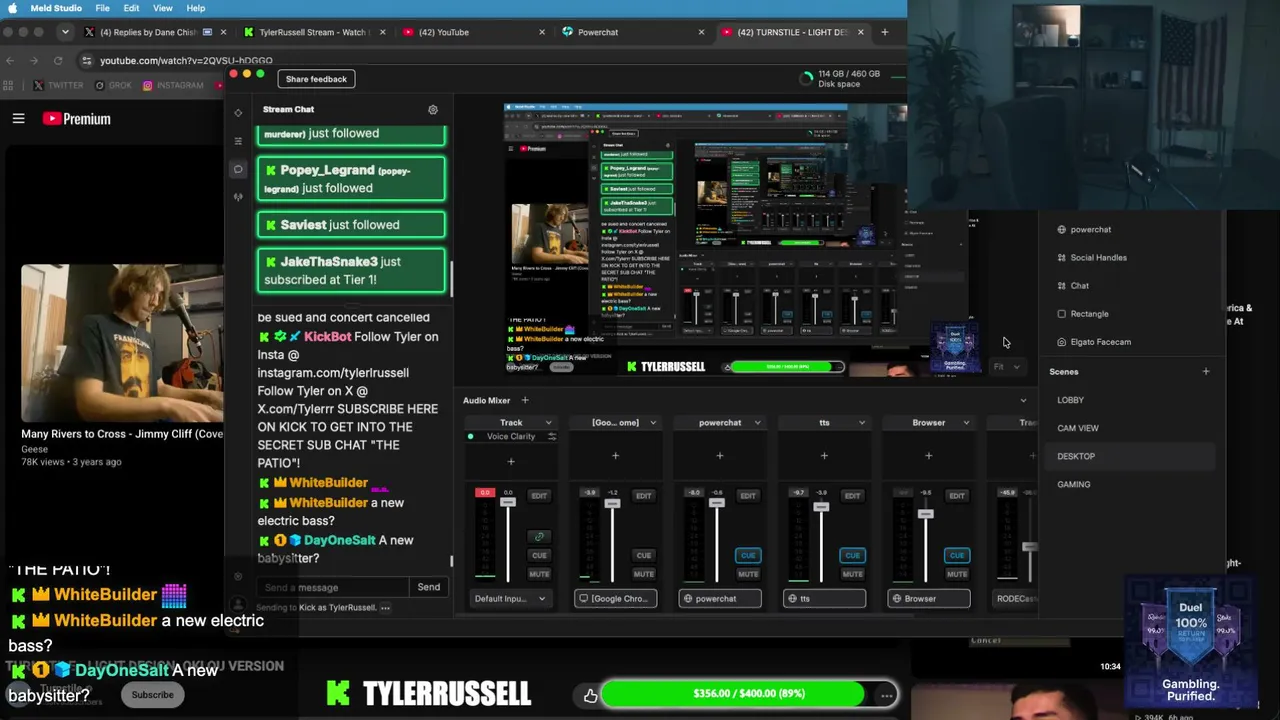Reload the page in Chrome
The height and width of the screenshot is (720, 1280).
pos(59,61)
